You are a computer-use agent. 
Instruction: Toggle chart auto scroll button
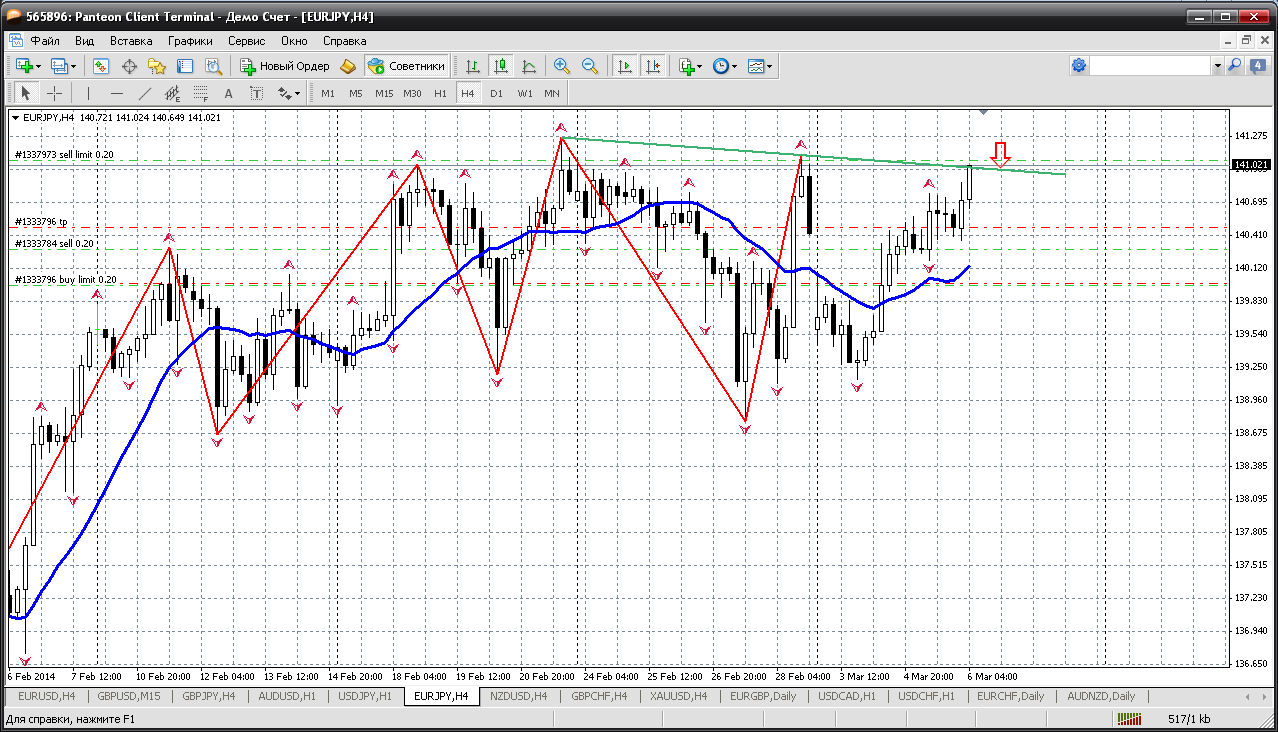pos(625,66)
